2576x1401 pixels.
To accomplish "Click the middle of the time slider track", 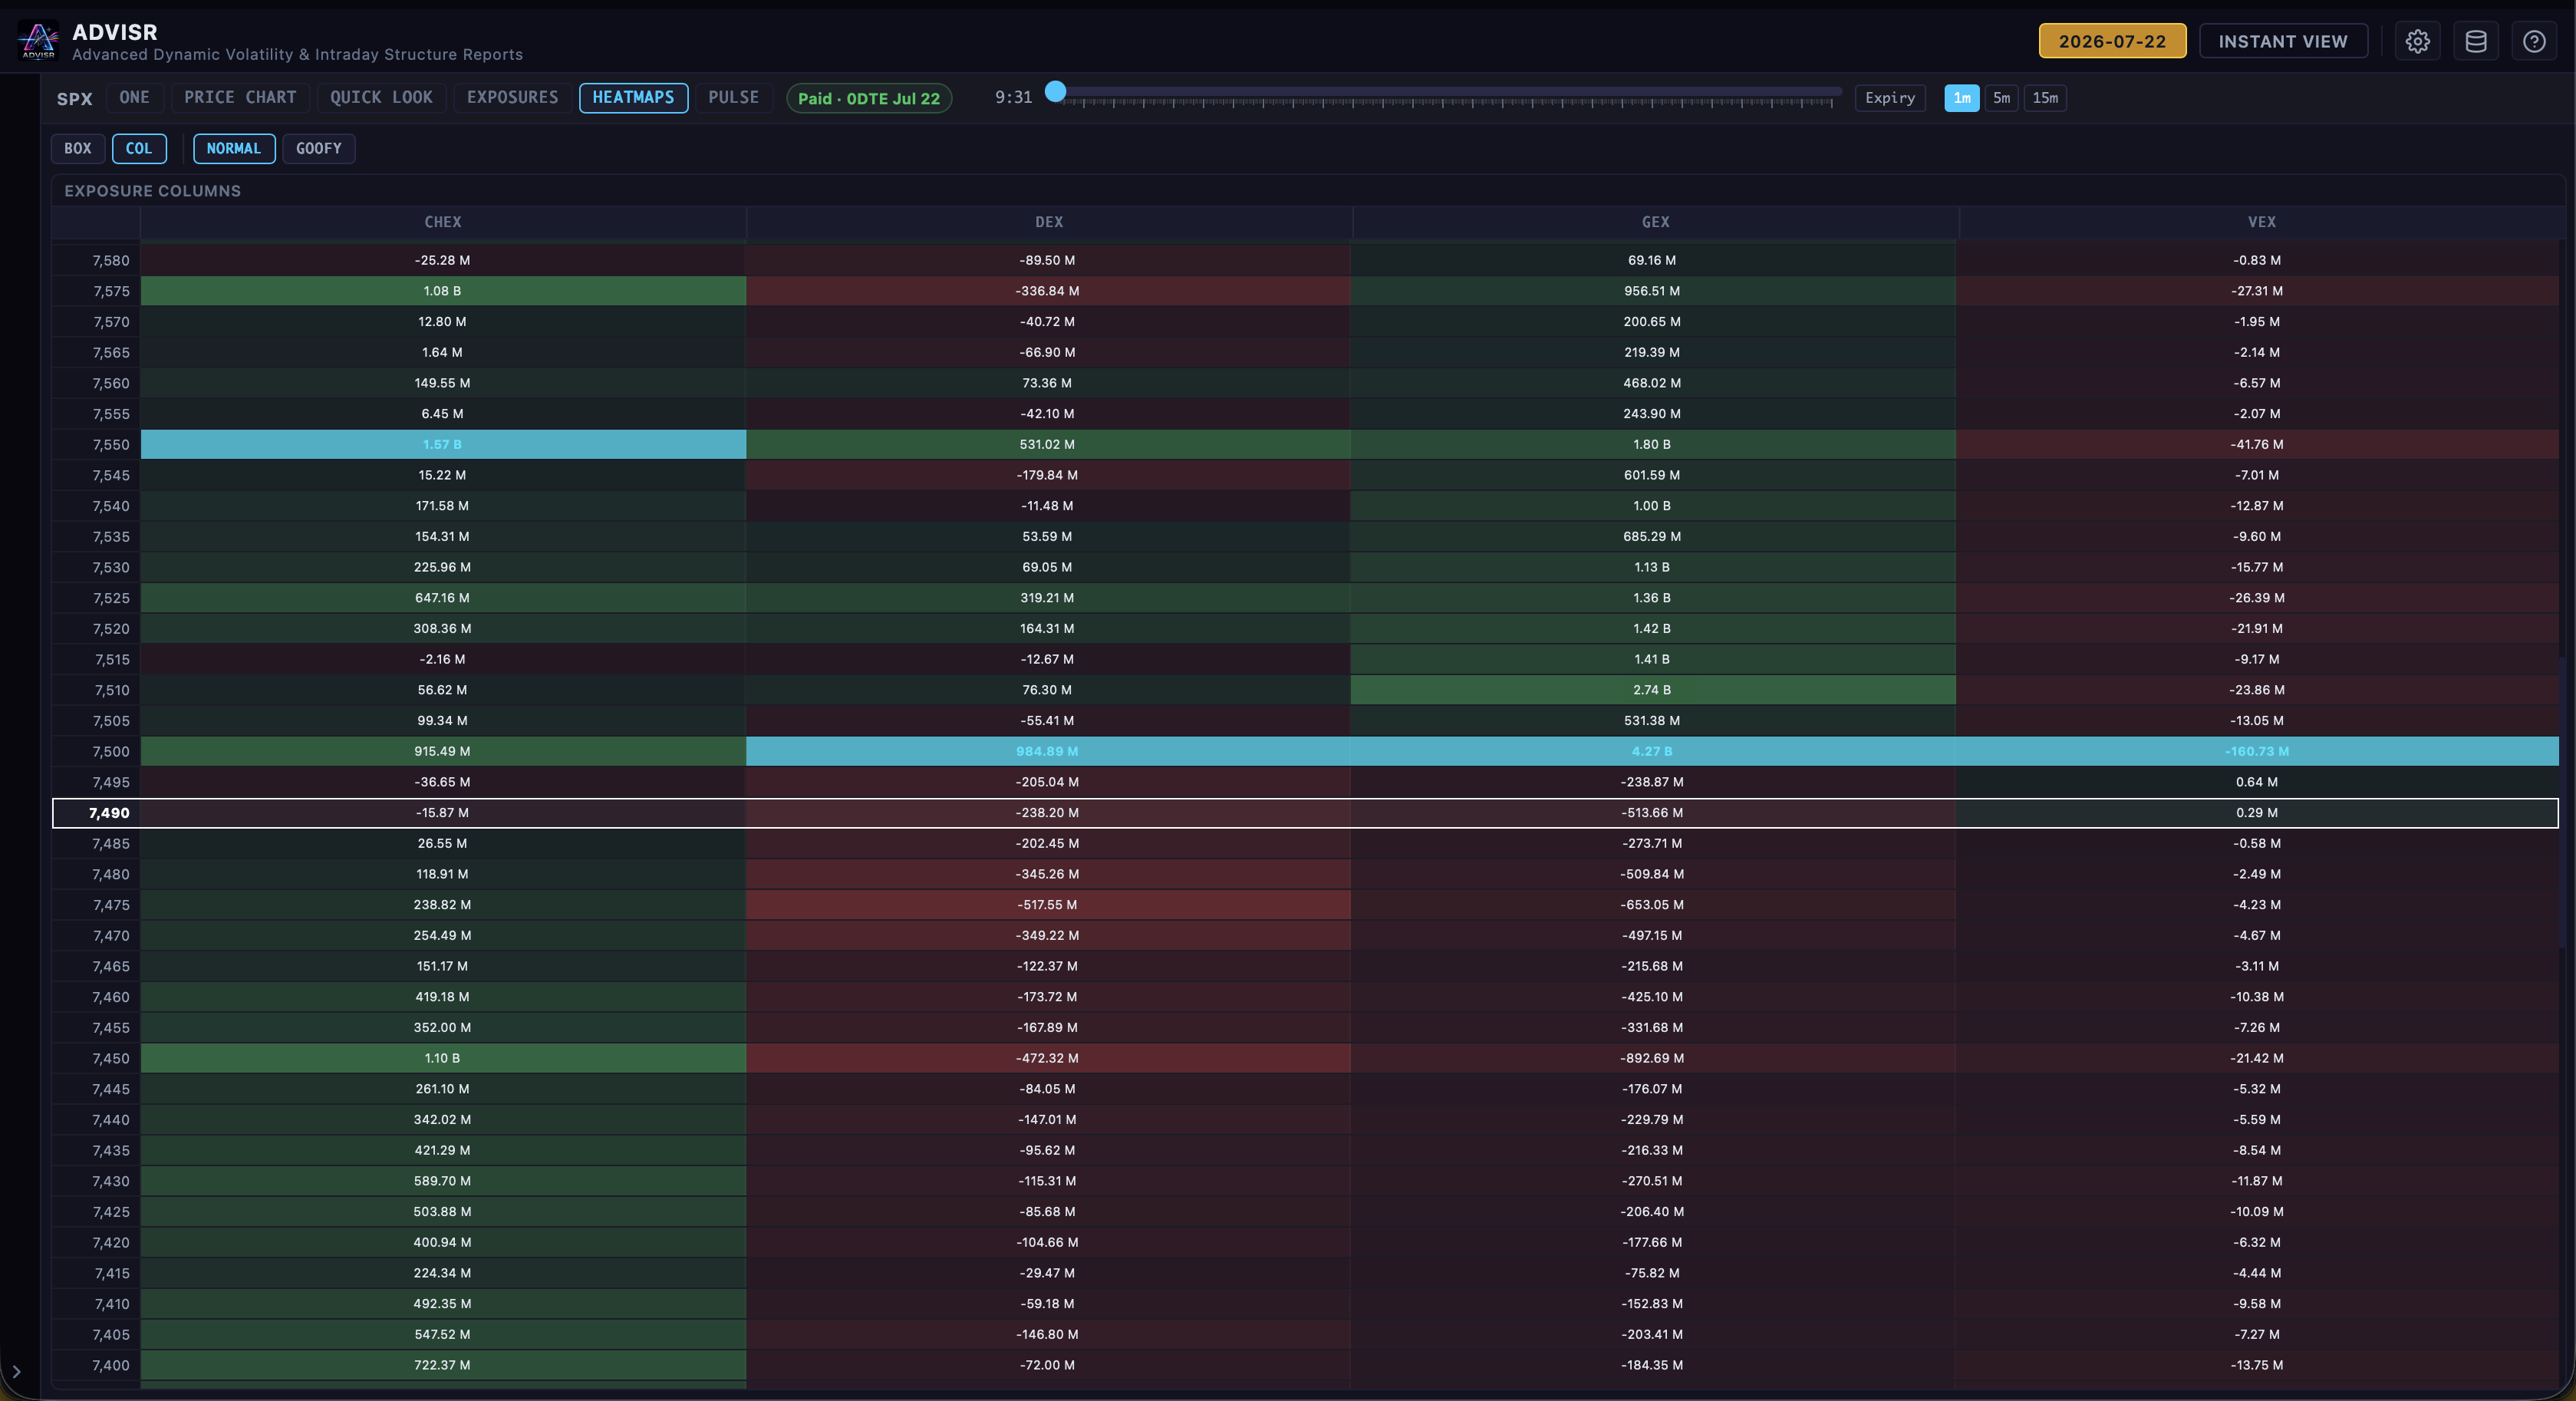I will click(1448, 92).
